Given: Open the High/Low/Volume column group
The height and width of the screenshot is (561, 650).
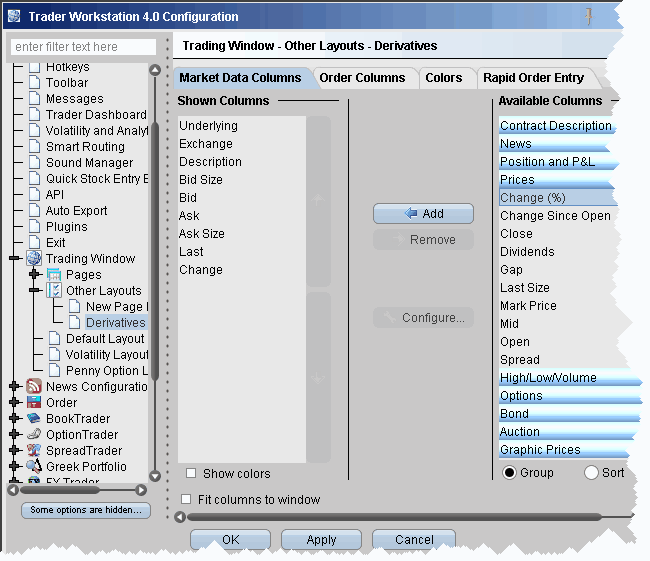Looking at the screenshot, I should tap(570, 378).
